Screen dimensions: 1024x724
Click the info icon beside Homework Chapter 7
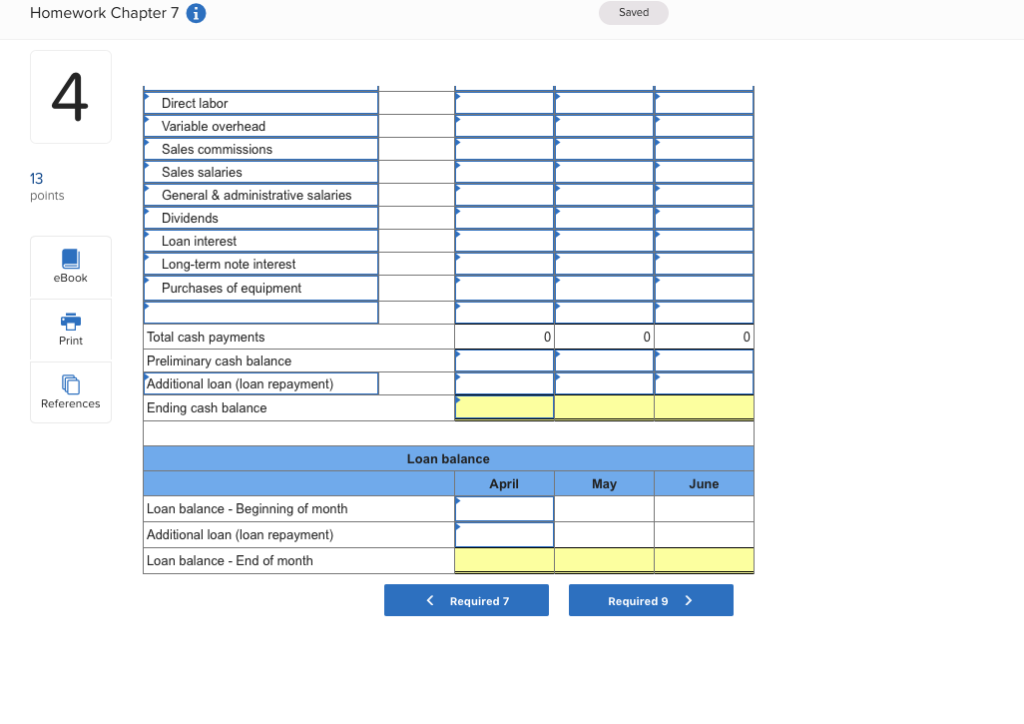pyautogui.click(x=196, y=13)
